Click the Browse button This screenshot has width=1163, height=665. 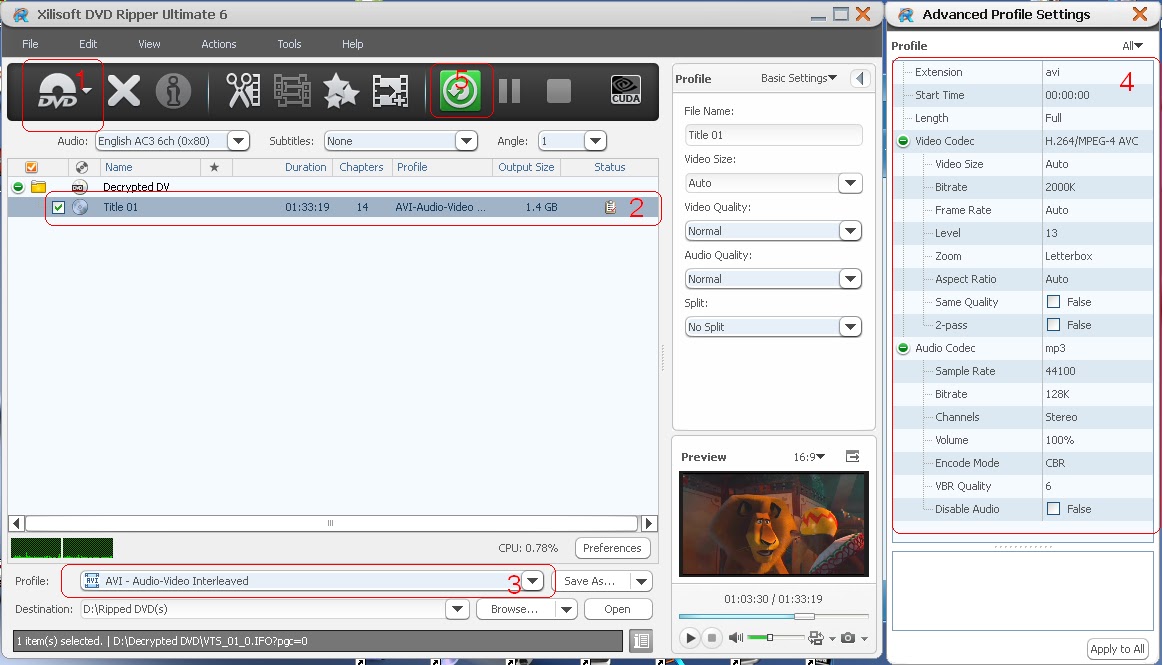tap(514, 609)
